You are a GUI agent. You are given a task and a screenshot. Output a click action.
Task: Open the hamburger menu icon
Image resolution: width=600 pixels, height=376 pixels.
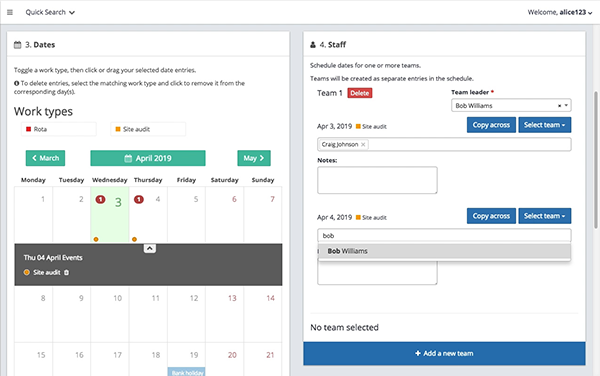[x=10, y=12]
